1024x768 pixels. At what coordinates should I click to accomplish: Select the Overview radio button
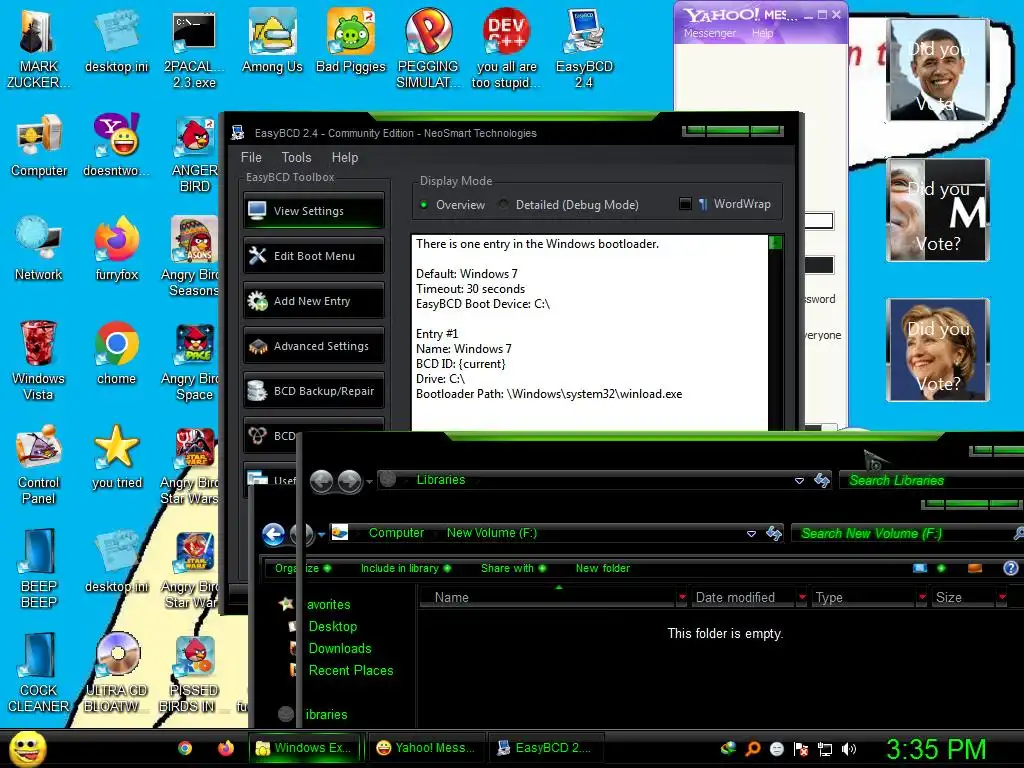[x=424, y=204]
